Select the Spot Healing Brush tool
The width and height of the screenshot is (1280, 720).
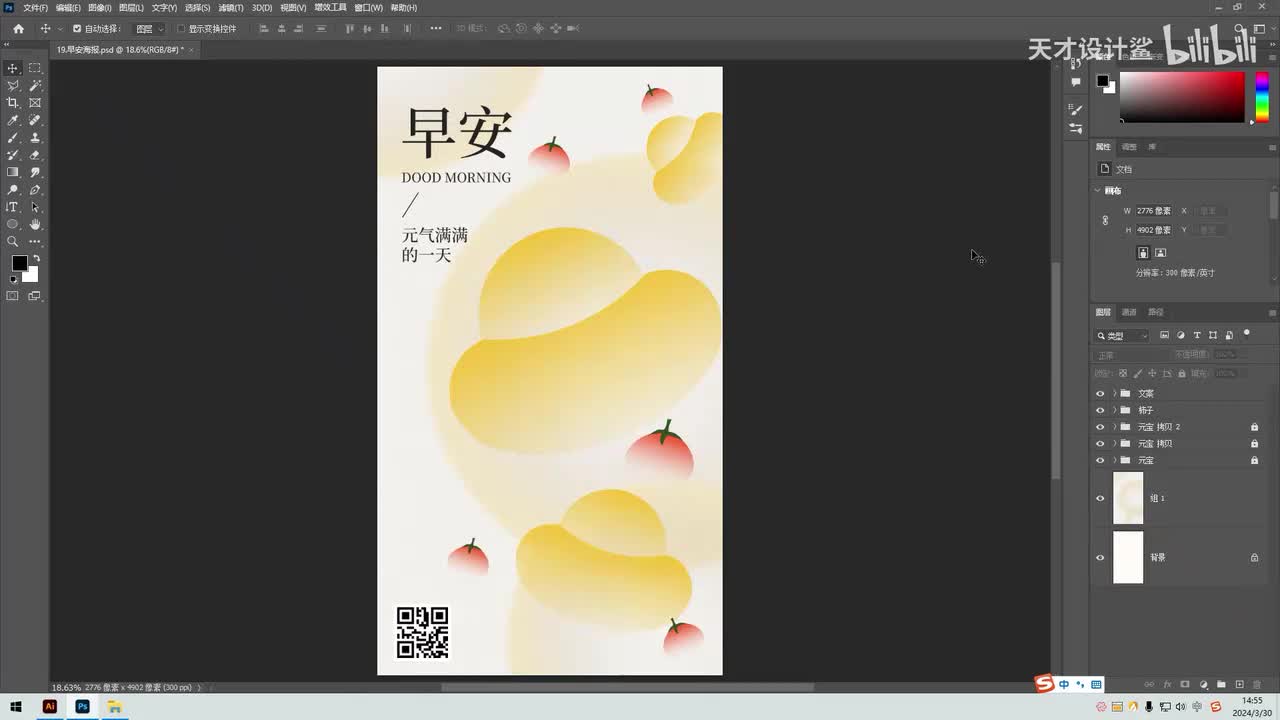click(x=35, y=120)
